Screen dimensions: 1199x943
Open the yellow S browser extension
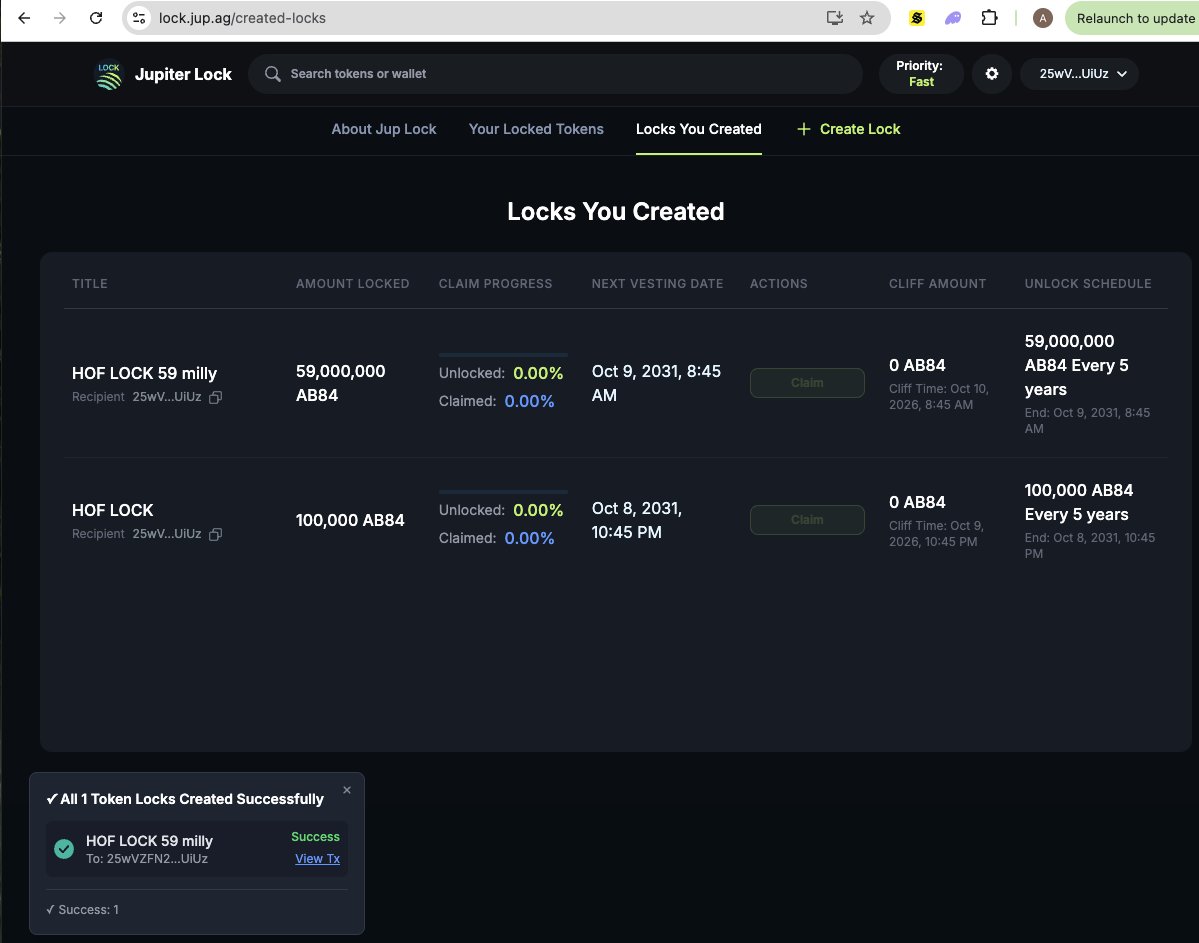pyautogui.click(x=916, y=18)
